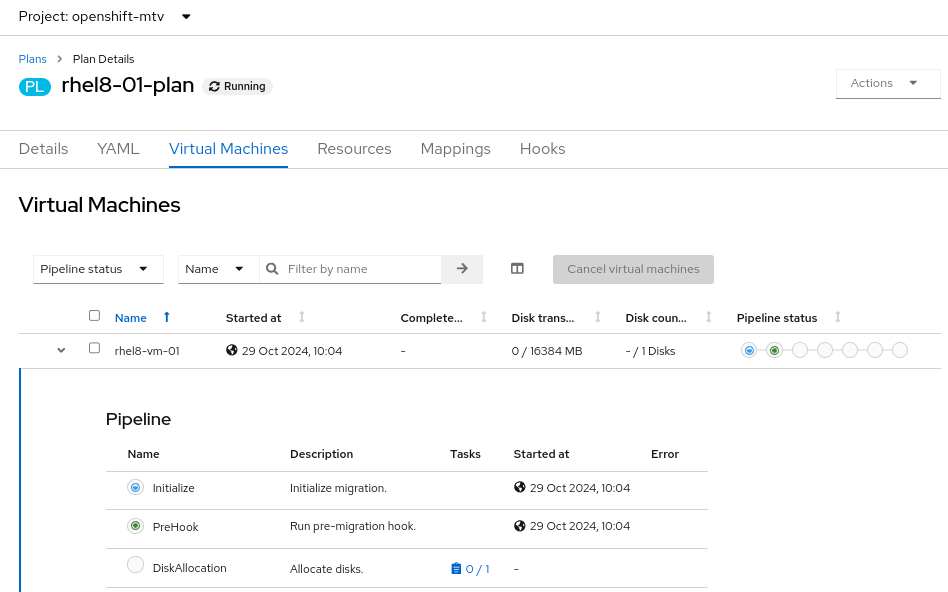Click the Allocate disks description
Viewport: 948px width, 592px height.
point(326,569)
